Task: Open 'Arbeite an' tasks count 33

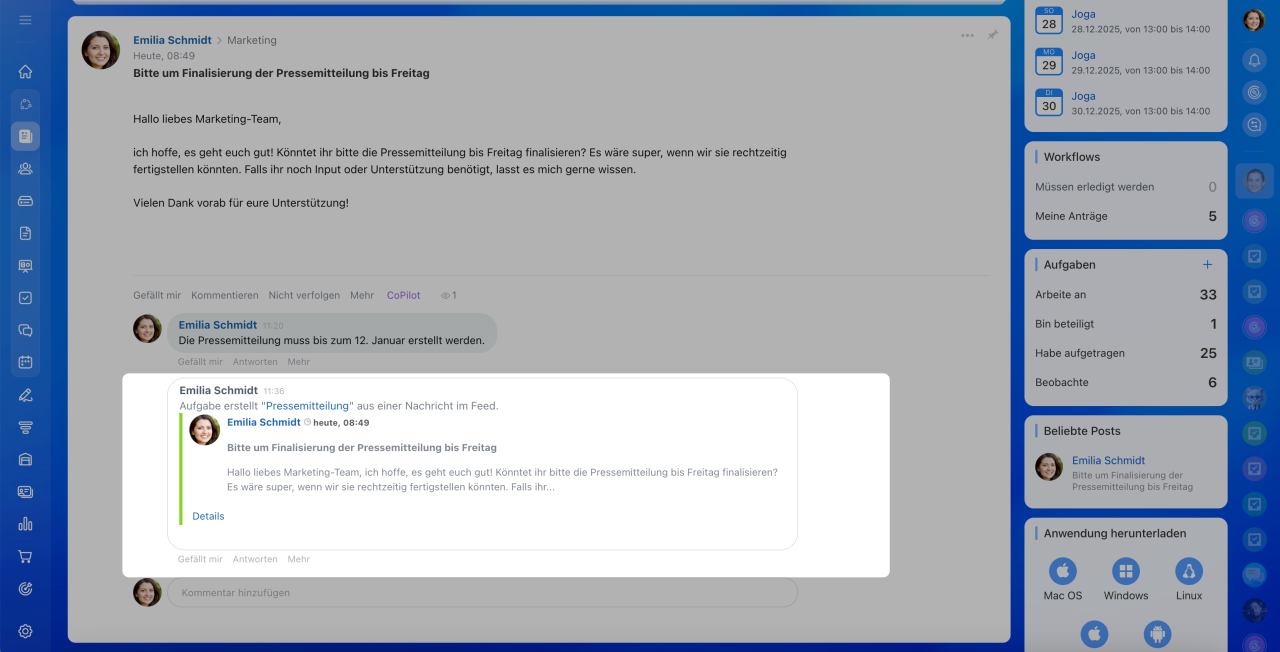Action: [1126, 295]
